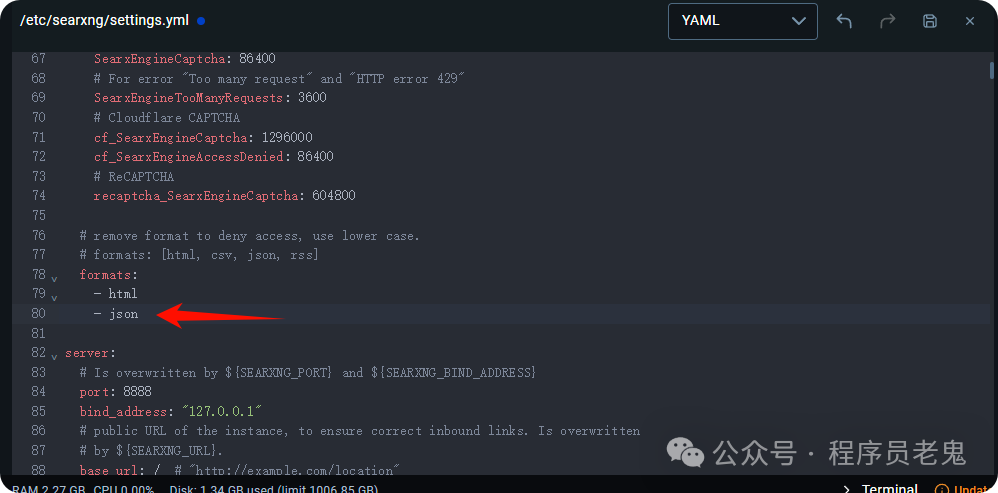This screenshot has height=493, width=998.
Task: Open the YAML language dropdown
Action: tap(743, 21)
